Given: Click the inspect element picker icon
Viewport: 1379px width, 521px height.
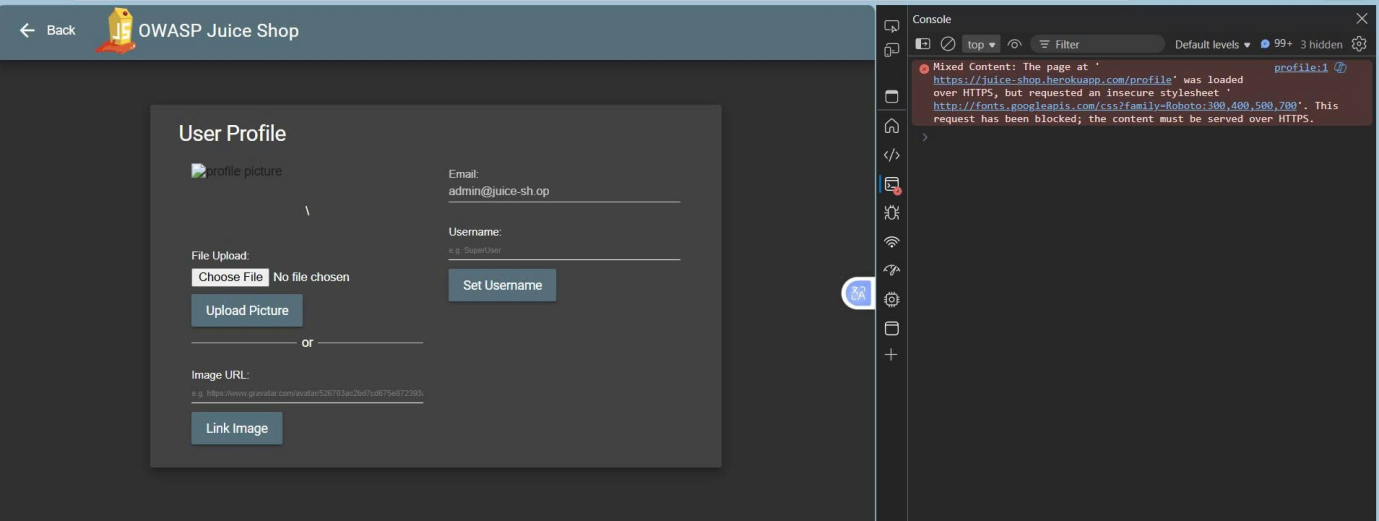Looking at the screenshot, I should click(891, 27).
